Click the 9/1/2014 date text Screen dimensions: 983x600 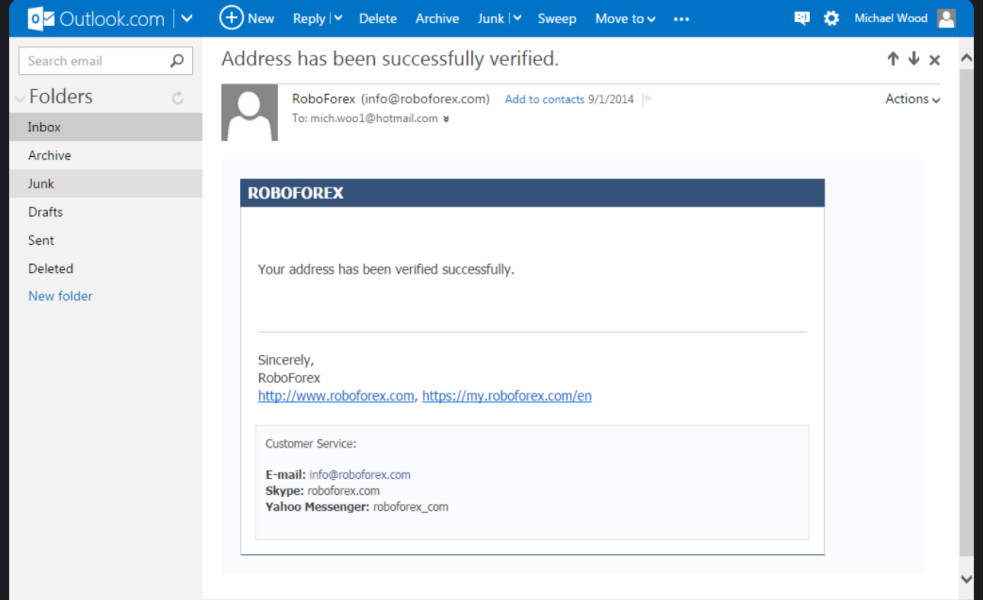611,99
